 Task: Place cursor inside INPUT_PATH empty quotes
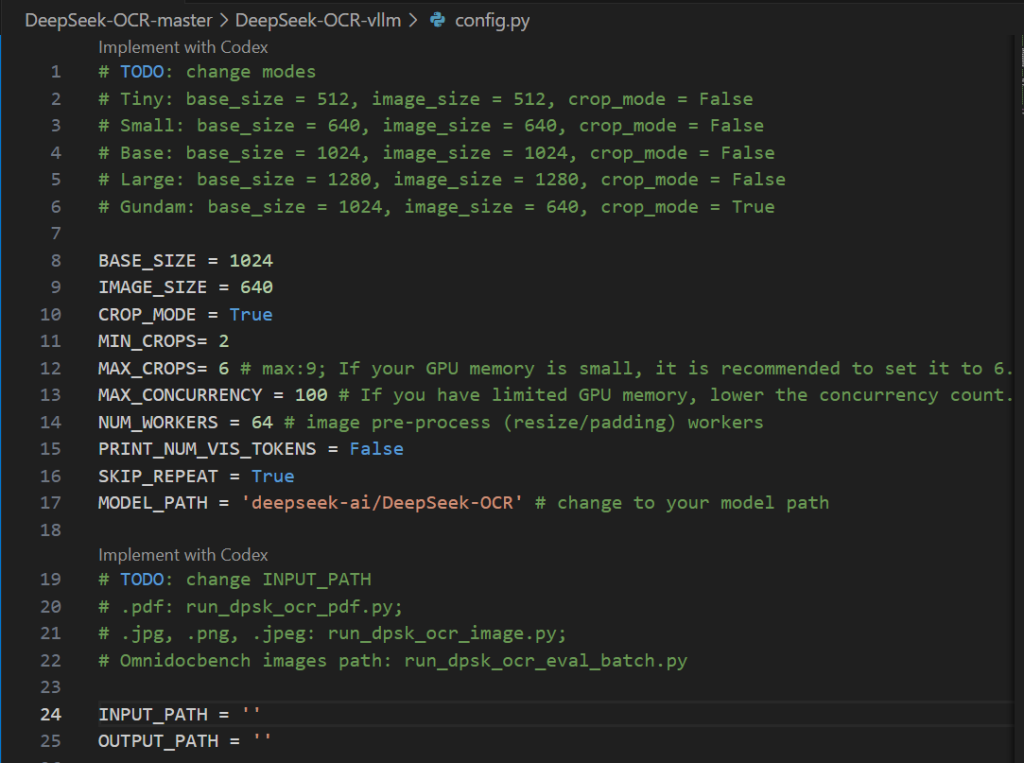point(251,714)
